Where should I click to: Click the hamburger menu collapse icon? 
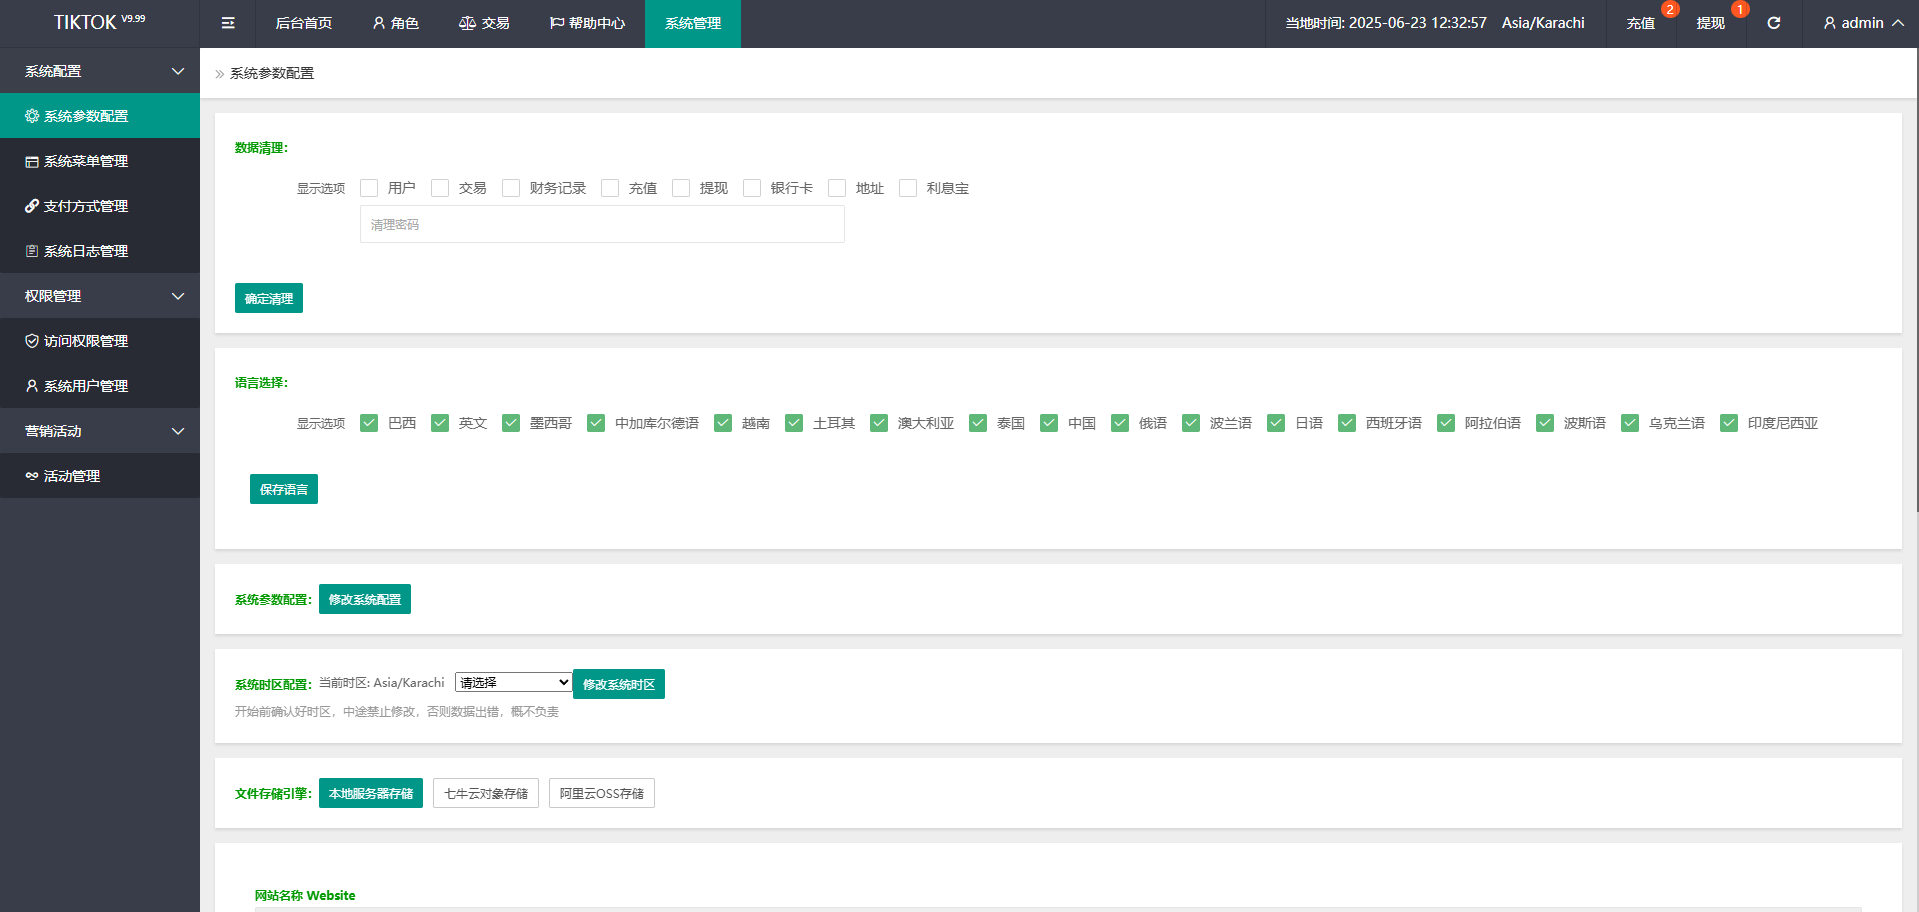tap(228, 23)
